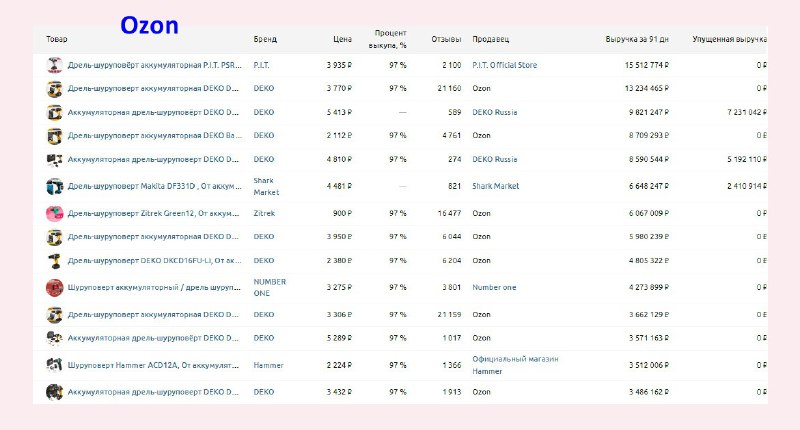Sort table by Бренд column header
This screenshot has width=800, height=430.
[x=265, y=39]
